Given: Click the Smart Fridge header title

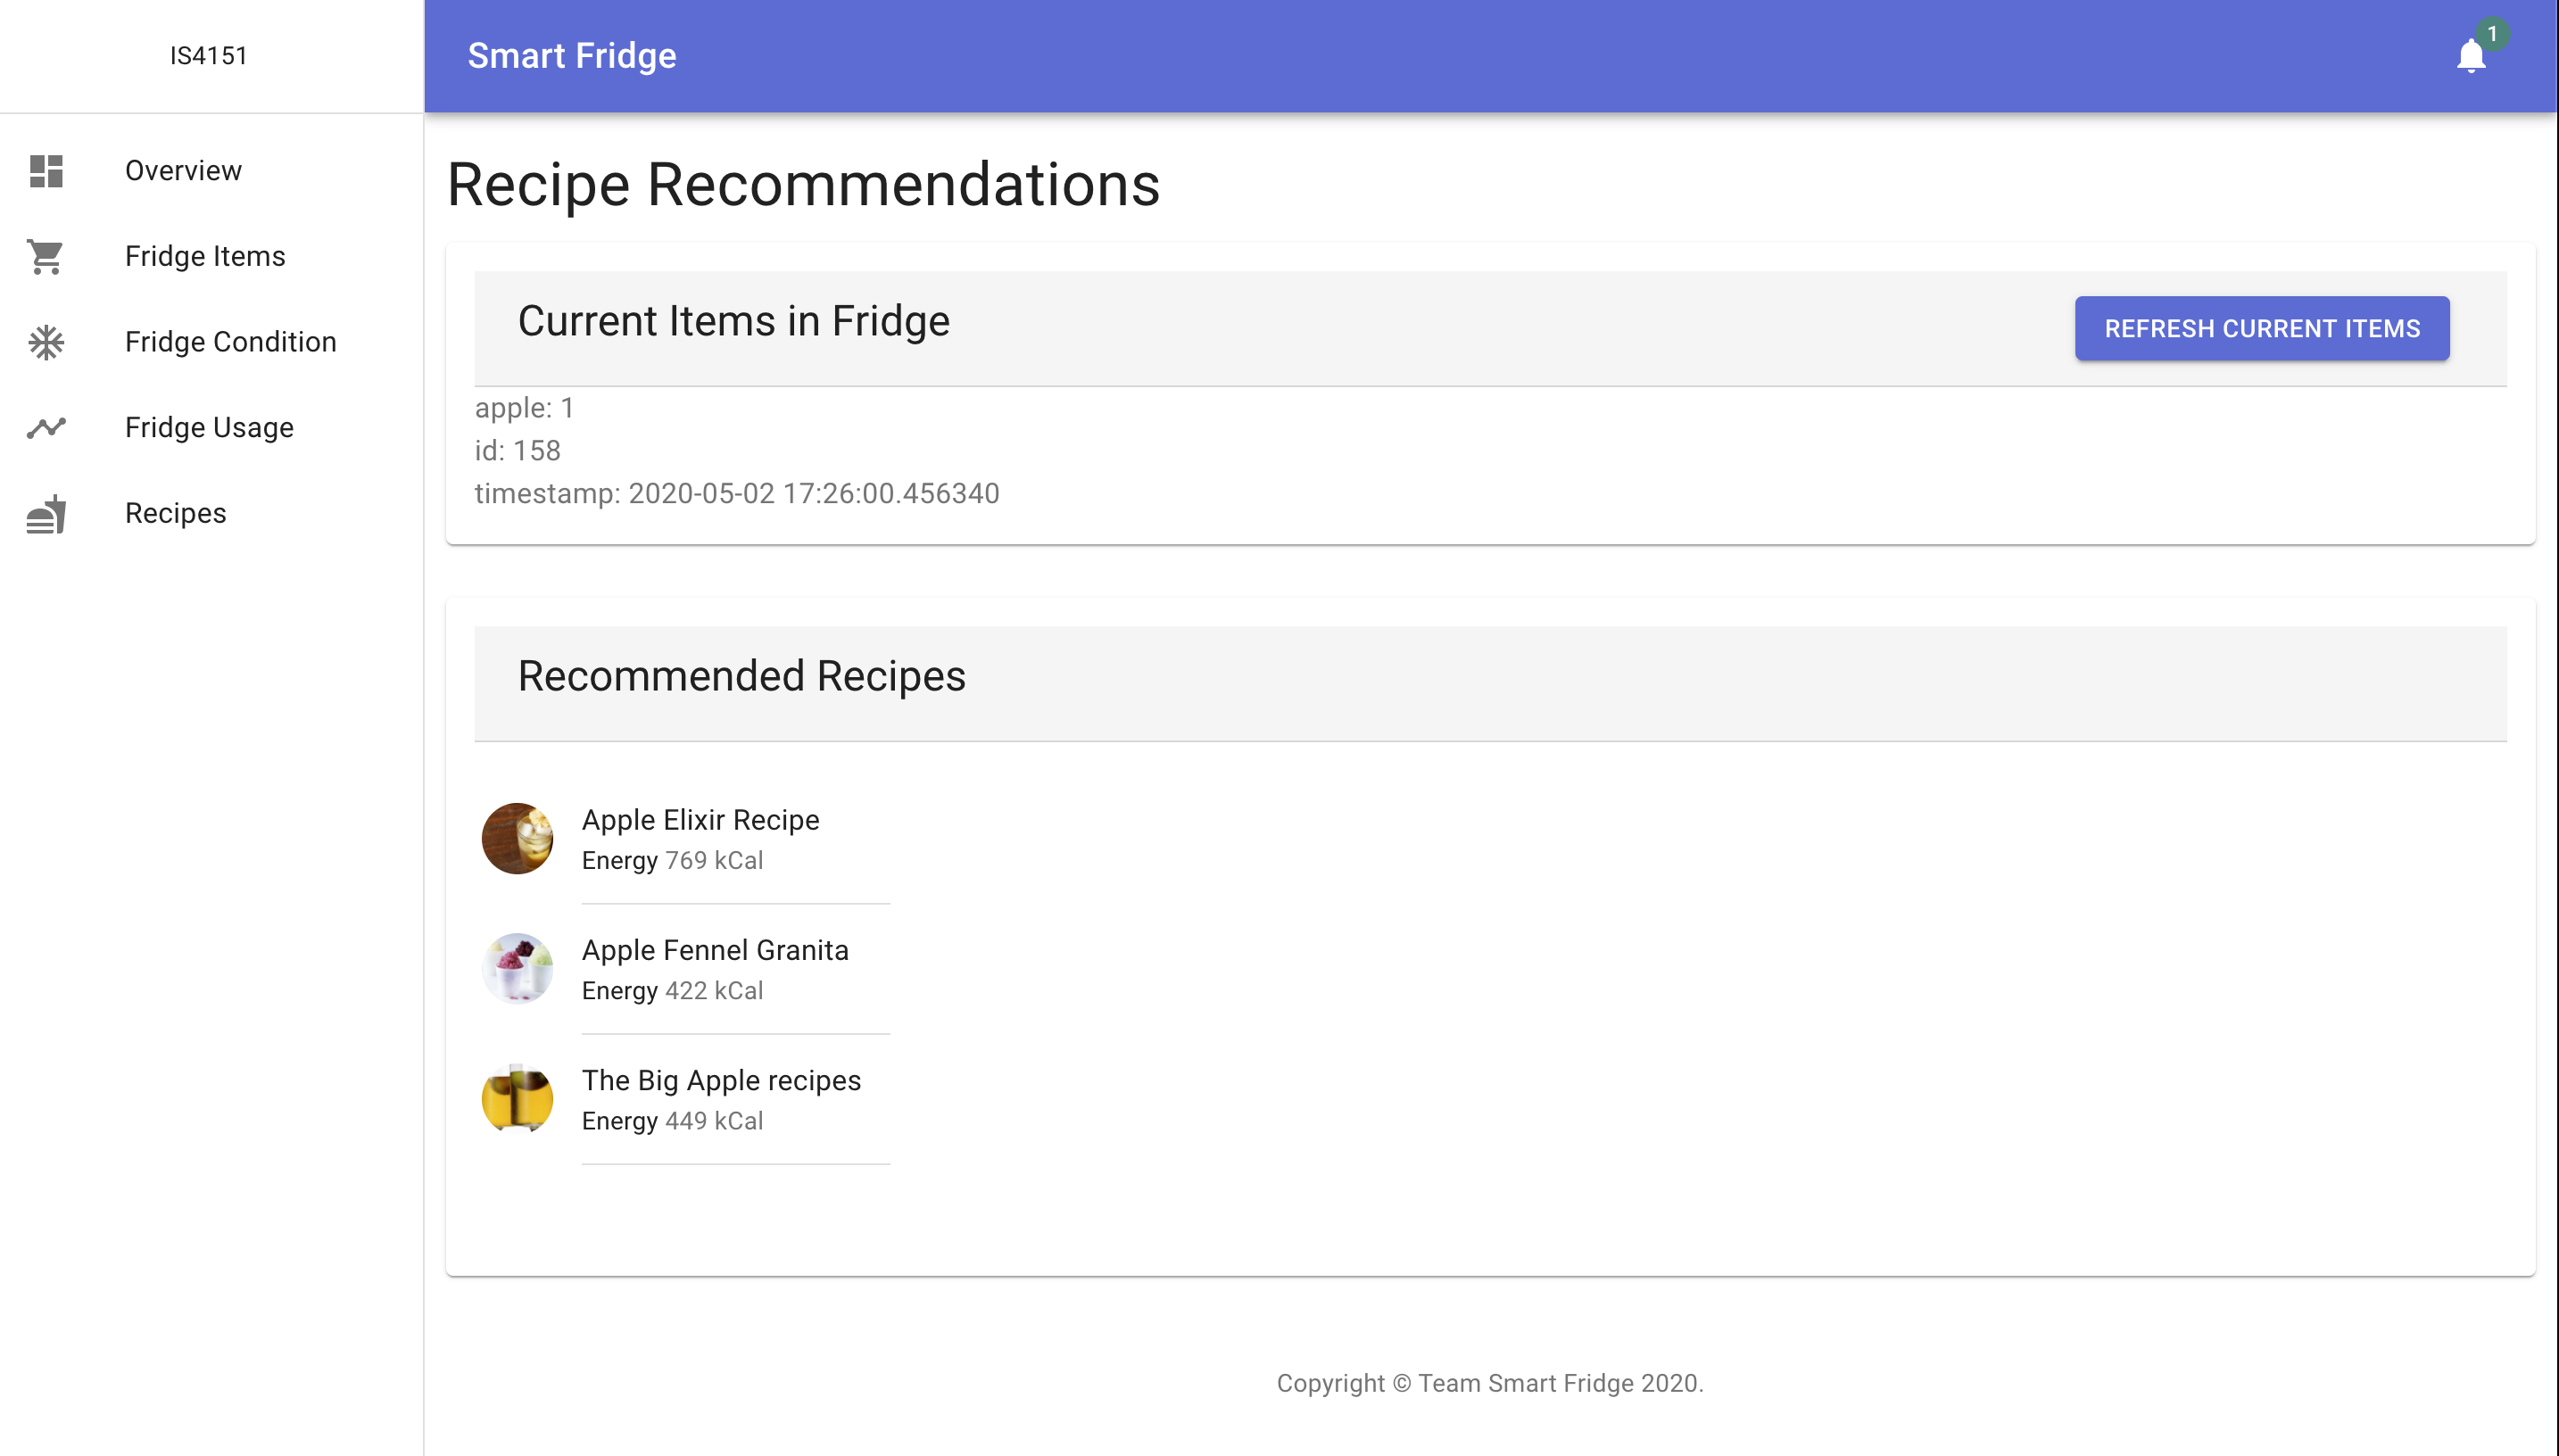Looking at the screenshot, I should point(572,56).
